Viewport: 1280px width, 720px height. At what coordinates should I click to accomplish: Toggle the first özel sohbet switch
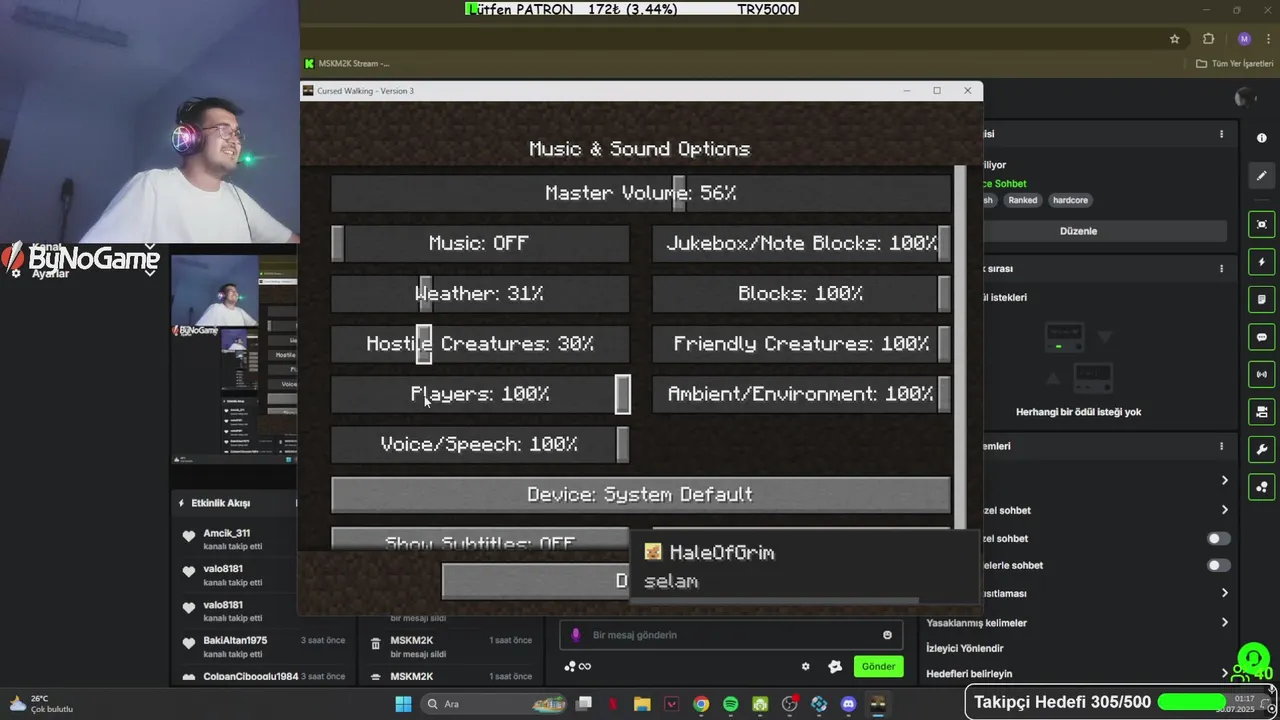pyautogui.click(x=1218, y=538)
